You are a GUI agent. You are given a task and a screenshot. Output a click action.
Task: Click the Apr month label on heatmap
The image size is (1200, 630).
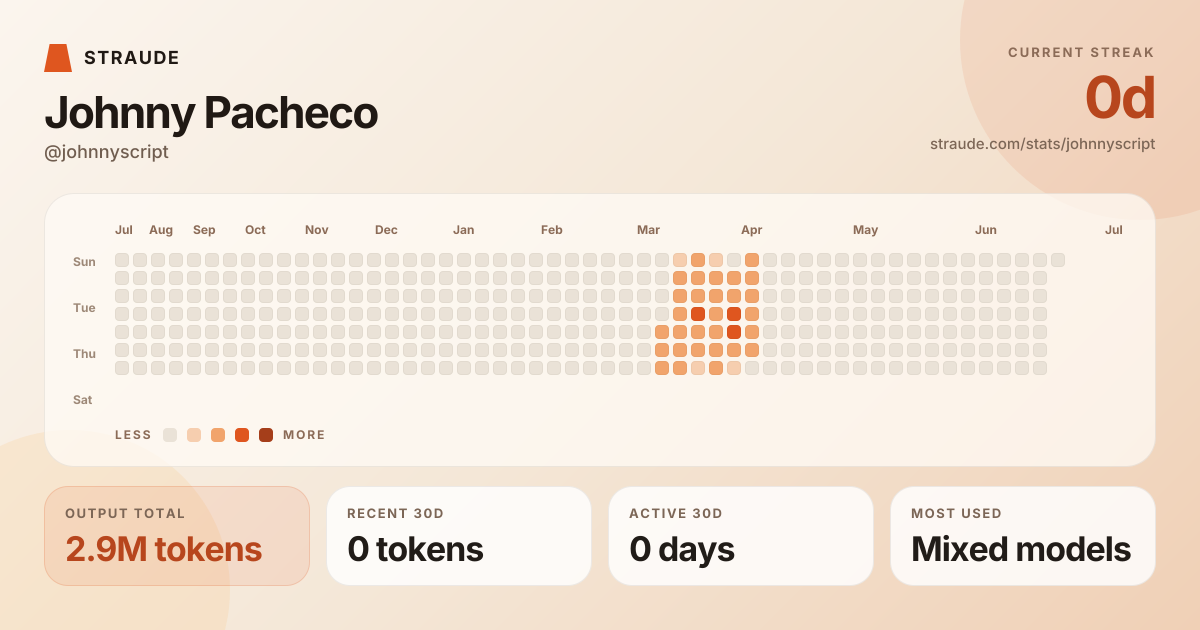tap(751, 230)
